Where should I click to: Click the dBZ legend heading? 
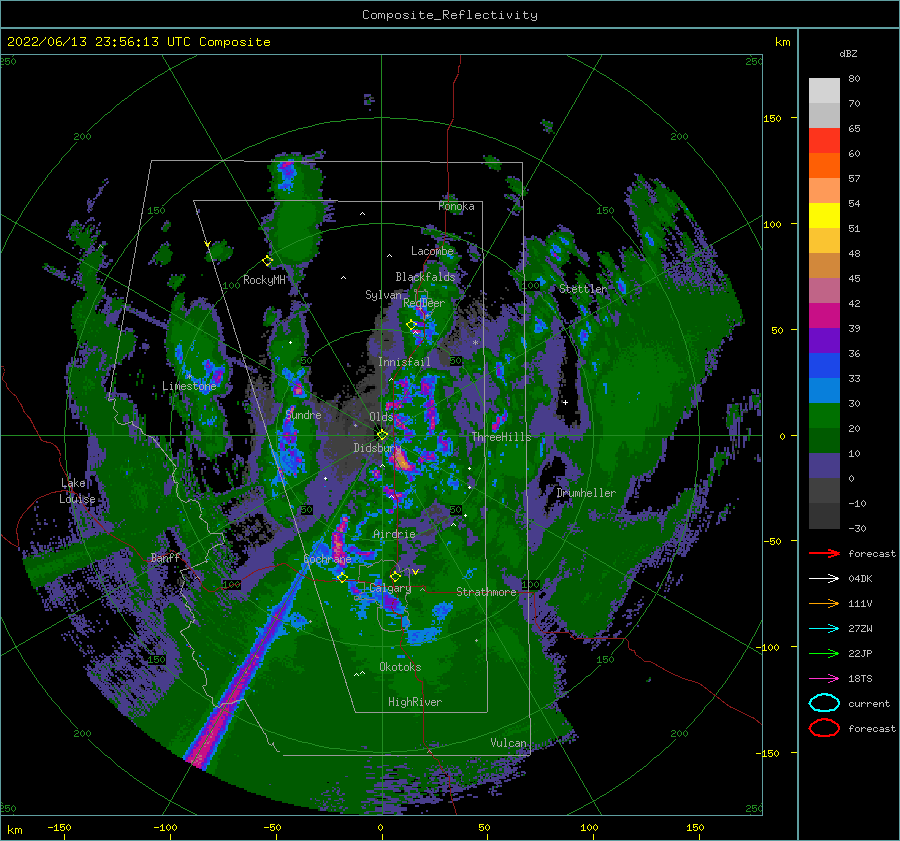click(x=848, y=54)
